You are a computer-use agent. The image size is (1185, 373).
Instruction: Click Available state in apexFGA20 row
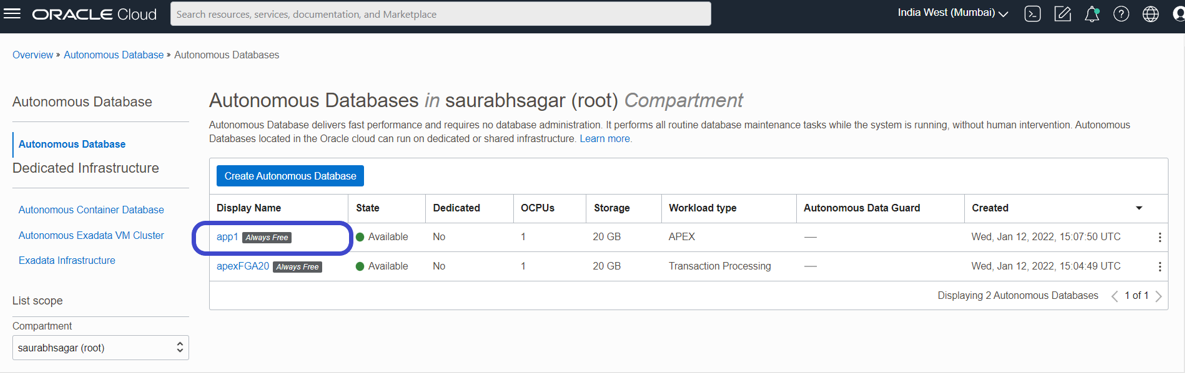click(382, 267)
